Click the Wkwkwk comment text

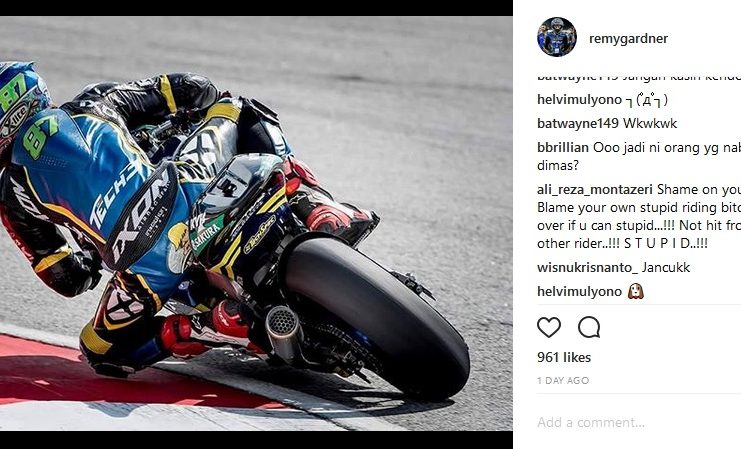pos(650,123)
